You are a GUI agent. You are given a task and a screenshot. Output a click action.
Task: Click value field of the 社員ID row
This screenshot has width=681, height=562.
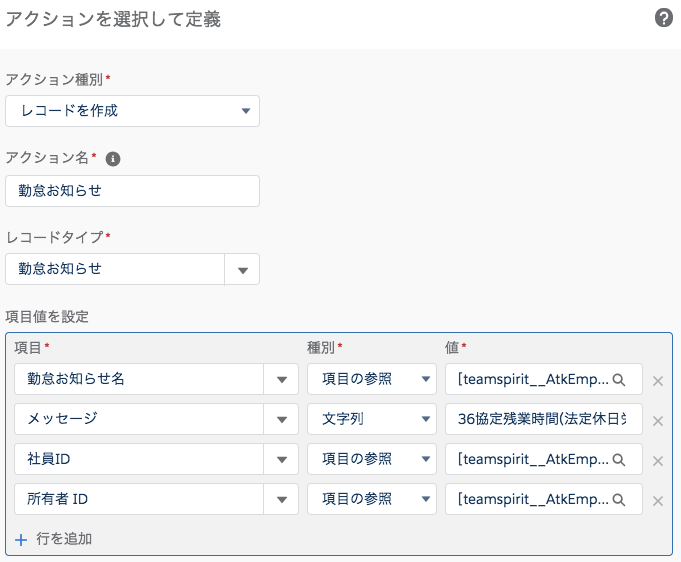[x=544, y=459]
